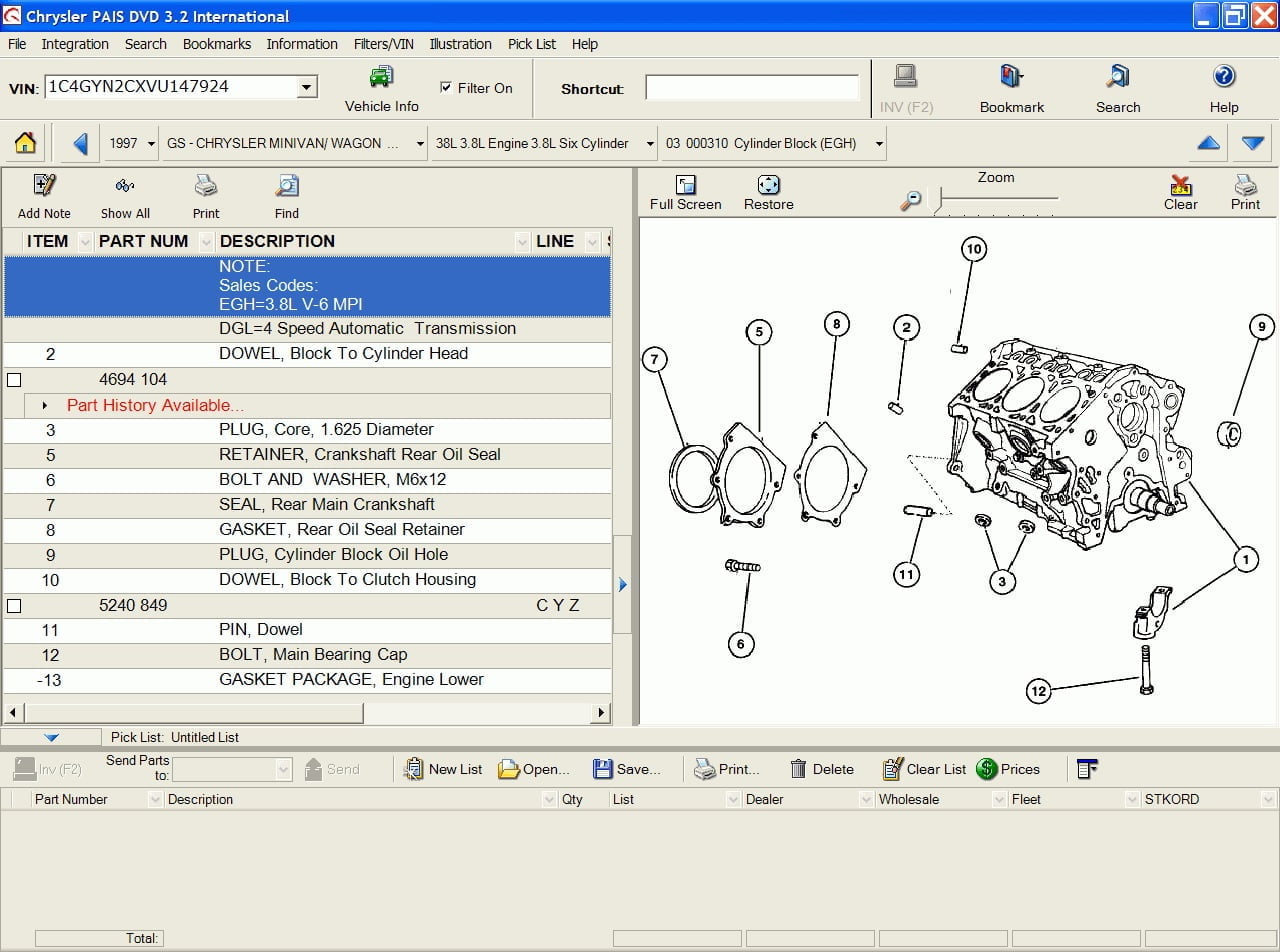
Task: Open the Pick List menu
Action: point(531,44)
